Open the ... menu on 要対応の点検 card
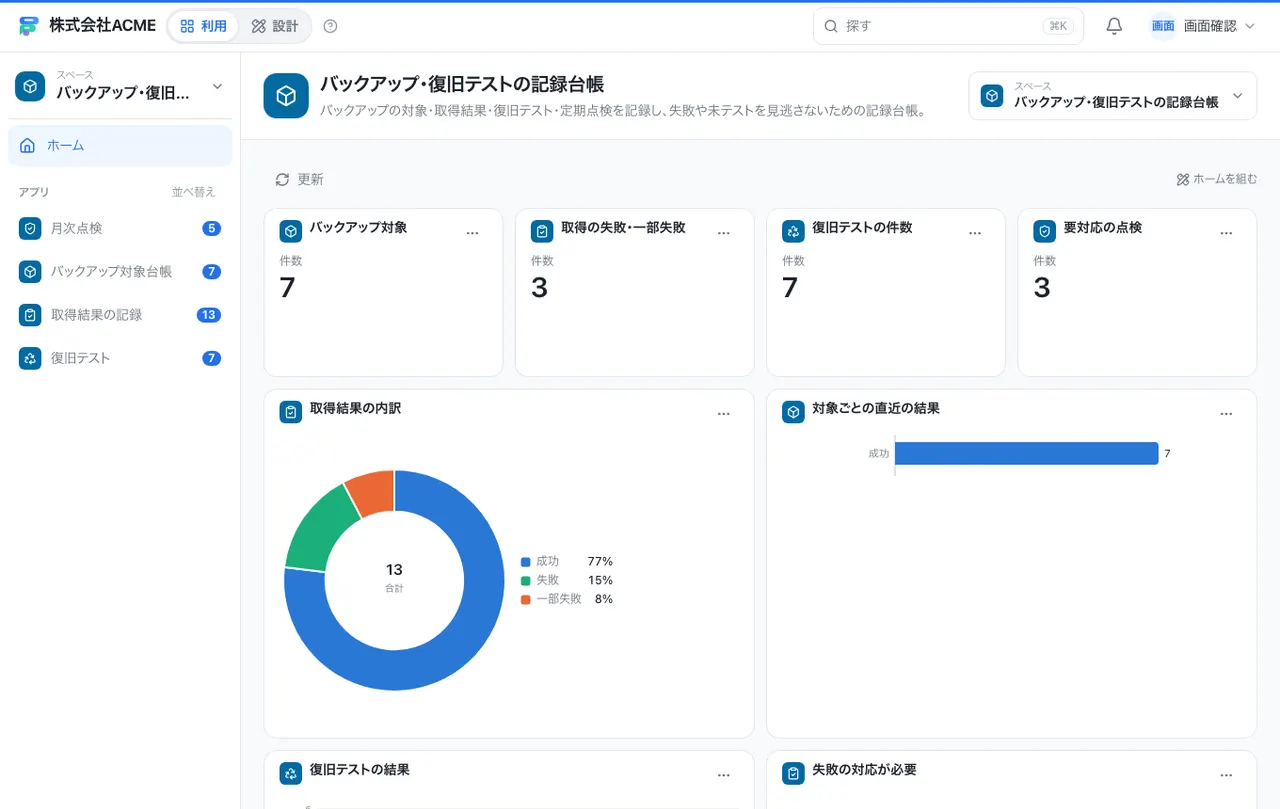 click(1226, 233)
